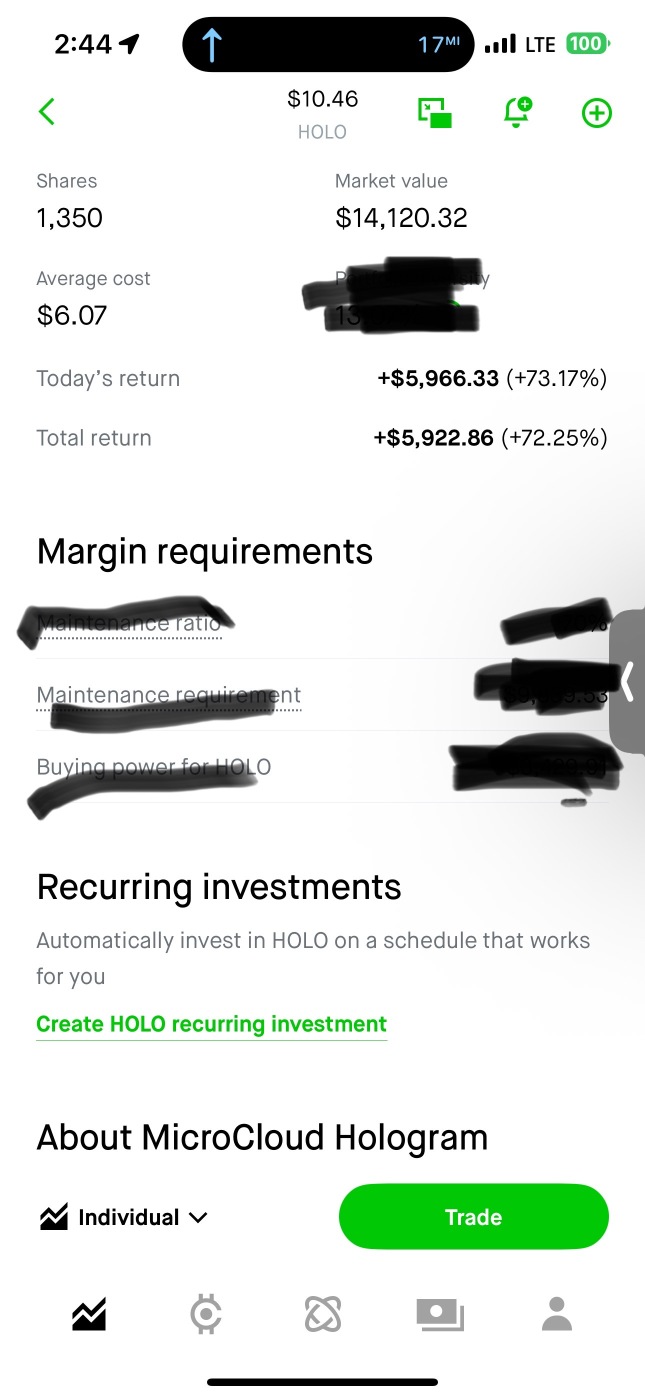Open the cash card tab icon
The width and height of the screenshot is (645, 1398).
click(440, 1314)
